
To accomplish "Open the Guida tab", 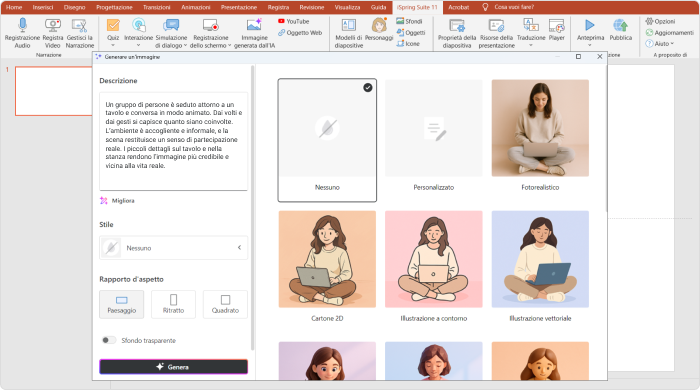I will [378, 7].
